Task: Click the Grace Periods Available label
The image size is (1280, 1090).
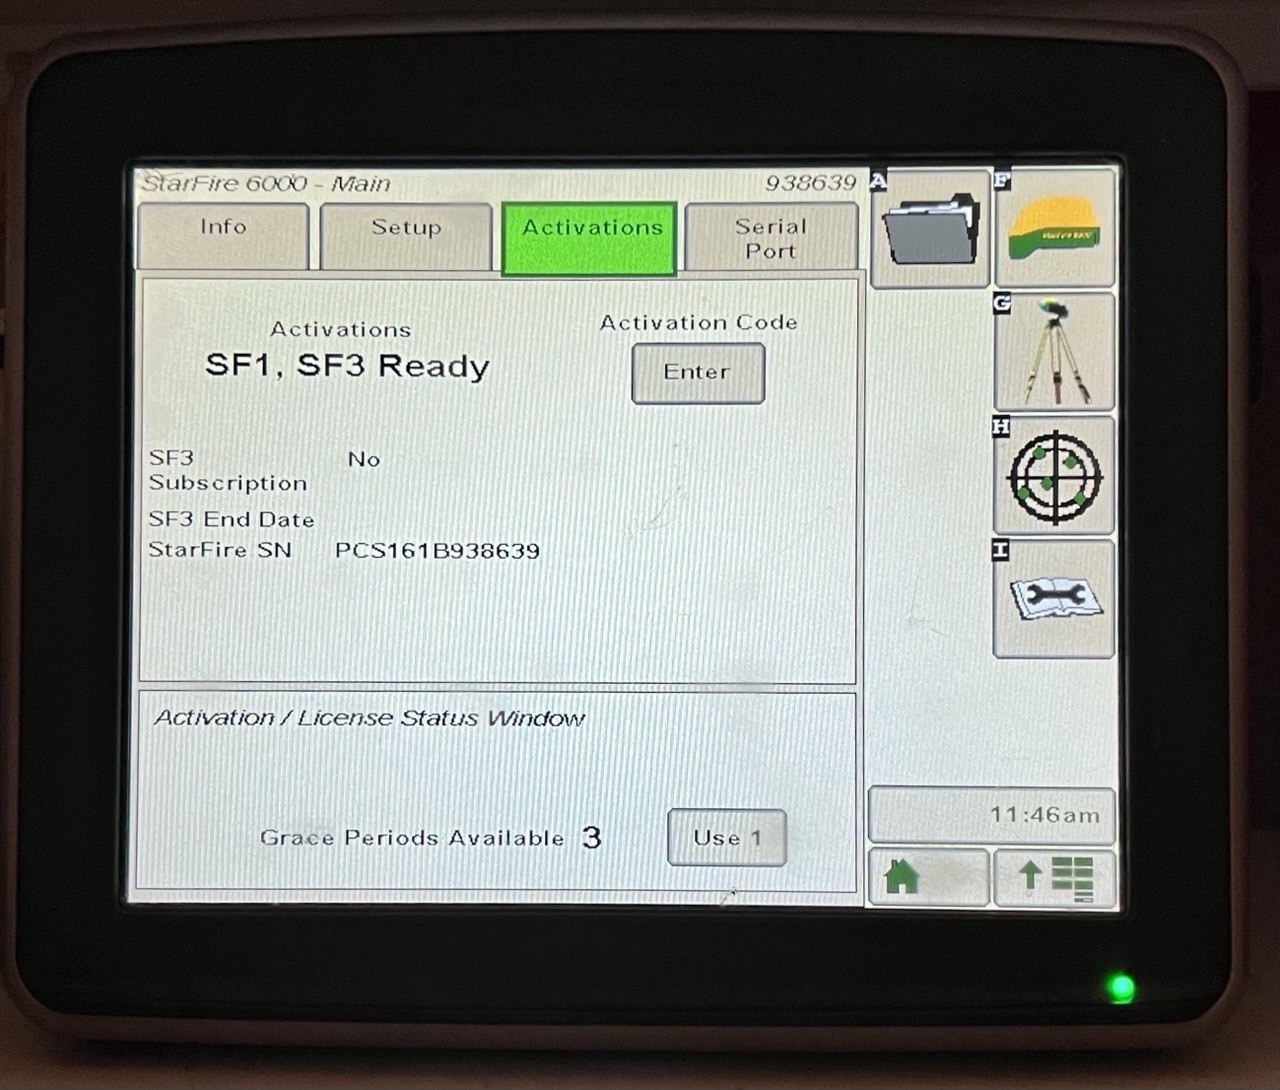Action: pos(412,838)
